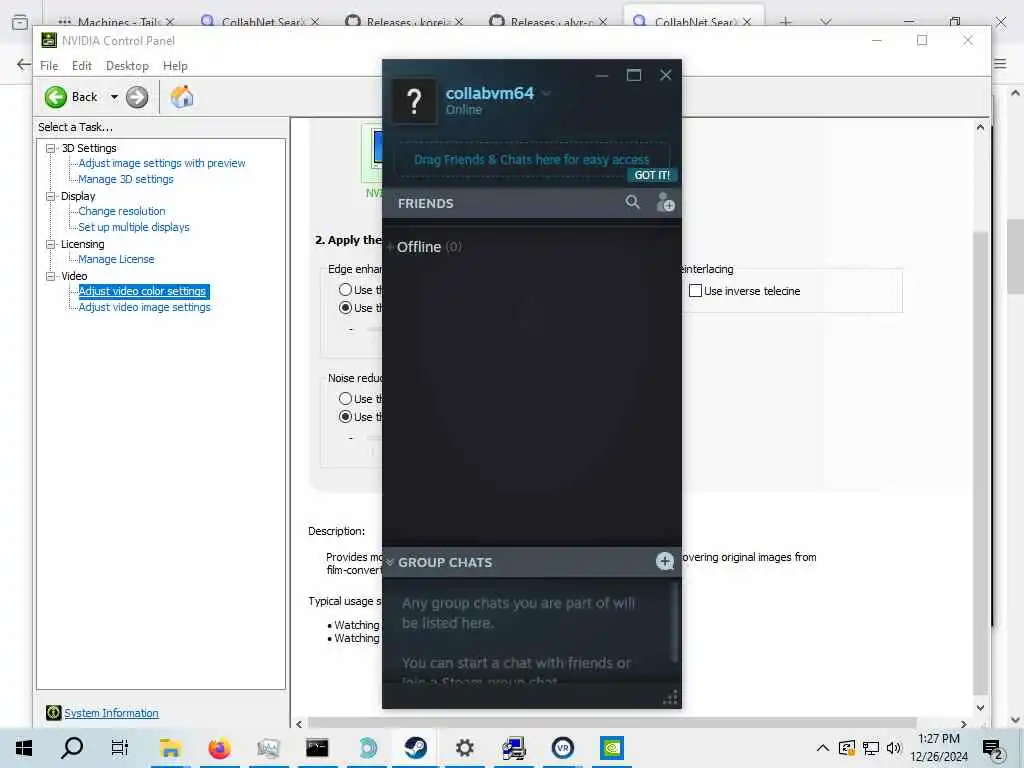Select Adjust video color settings
1024x768 pixels.
coord(143,291)
